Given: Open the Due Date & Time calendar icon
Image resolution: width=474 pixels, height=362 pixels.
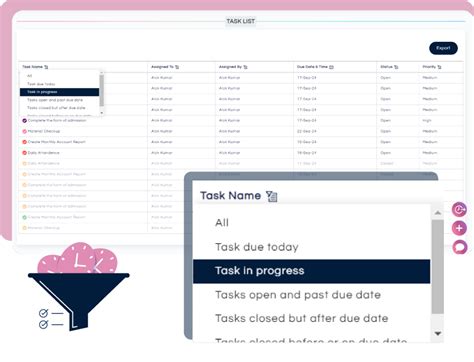Looking at the screenshot, I should pyautogui.click(x=331, y=67).
